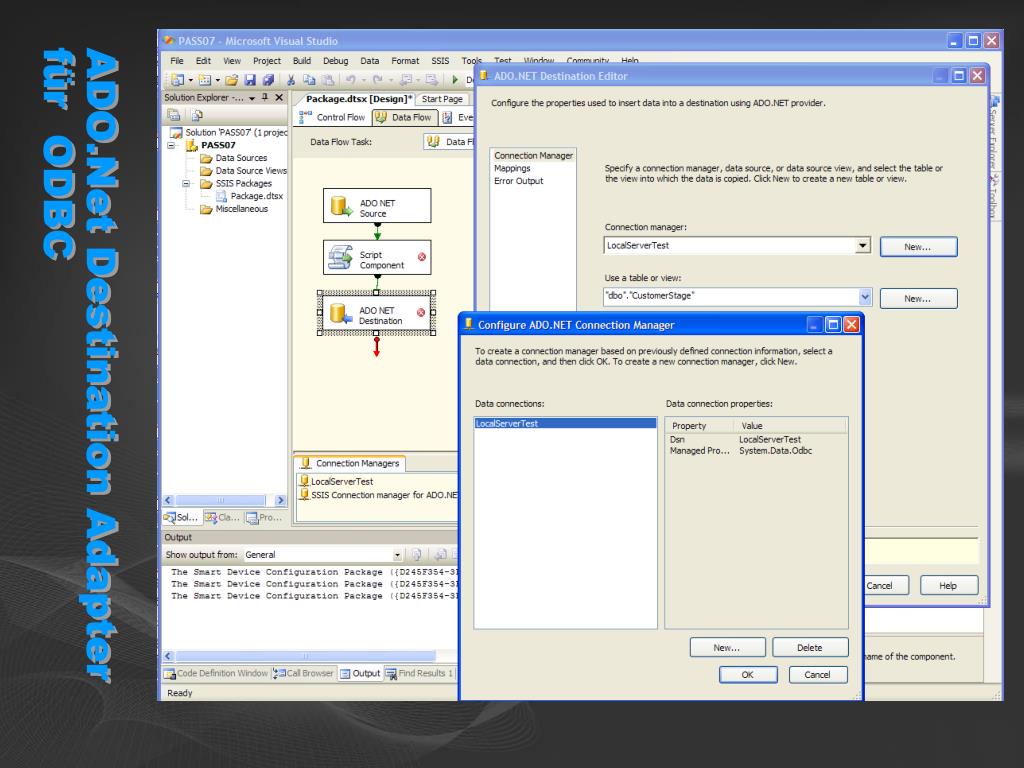Select the ADO NET Source component
The image size is (1024, 768).
coord(377,206)
